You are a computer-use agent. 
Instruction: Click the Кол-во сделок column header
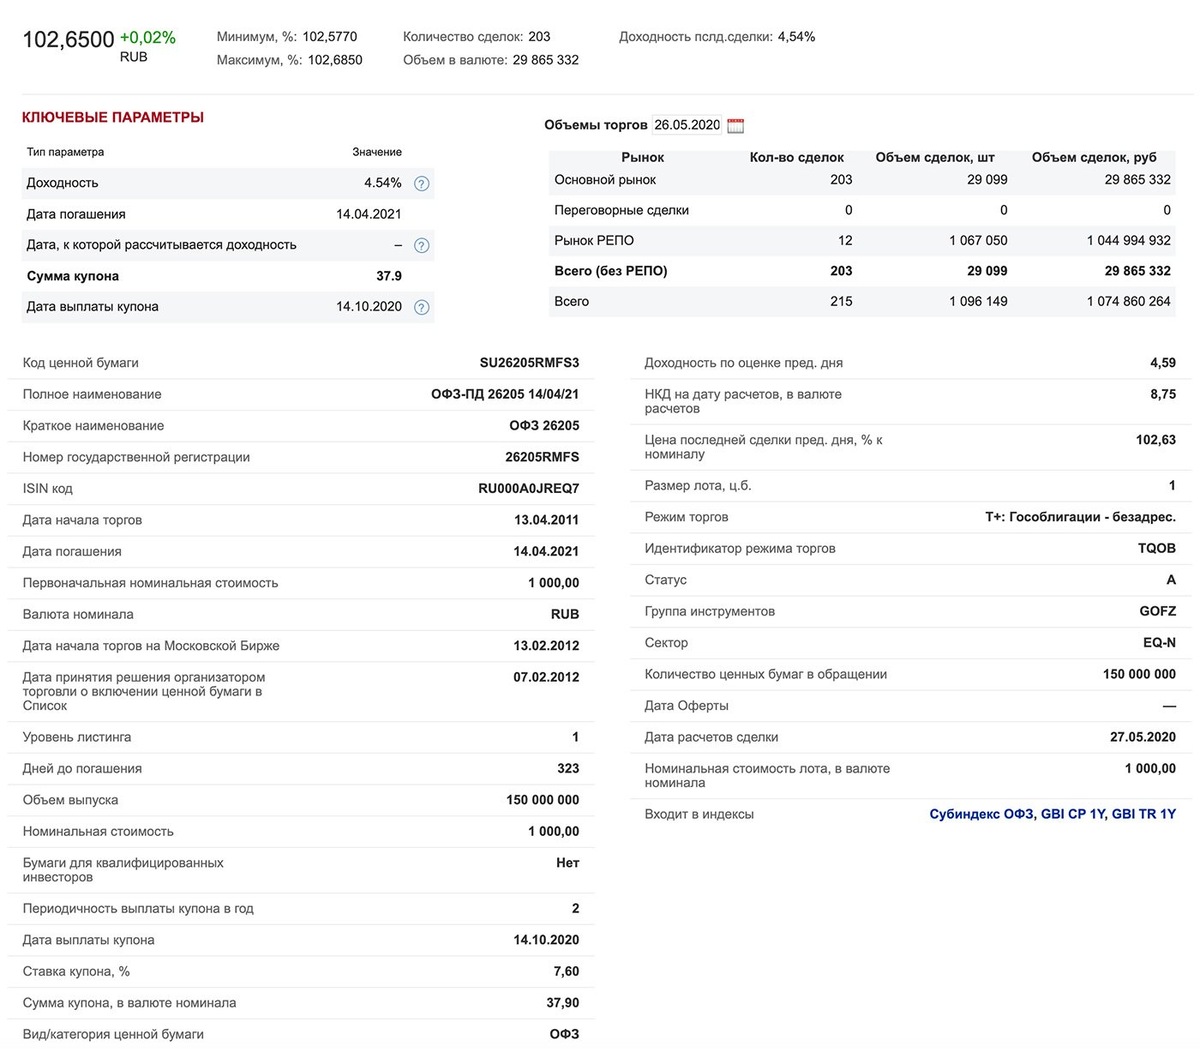click(796, 157)
